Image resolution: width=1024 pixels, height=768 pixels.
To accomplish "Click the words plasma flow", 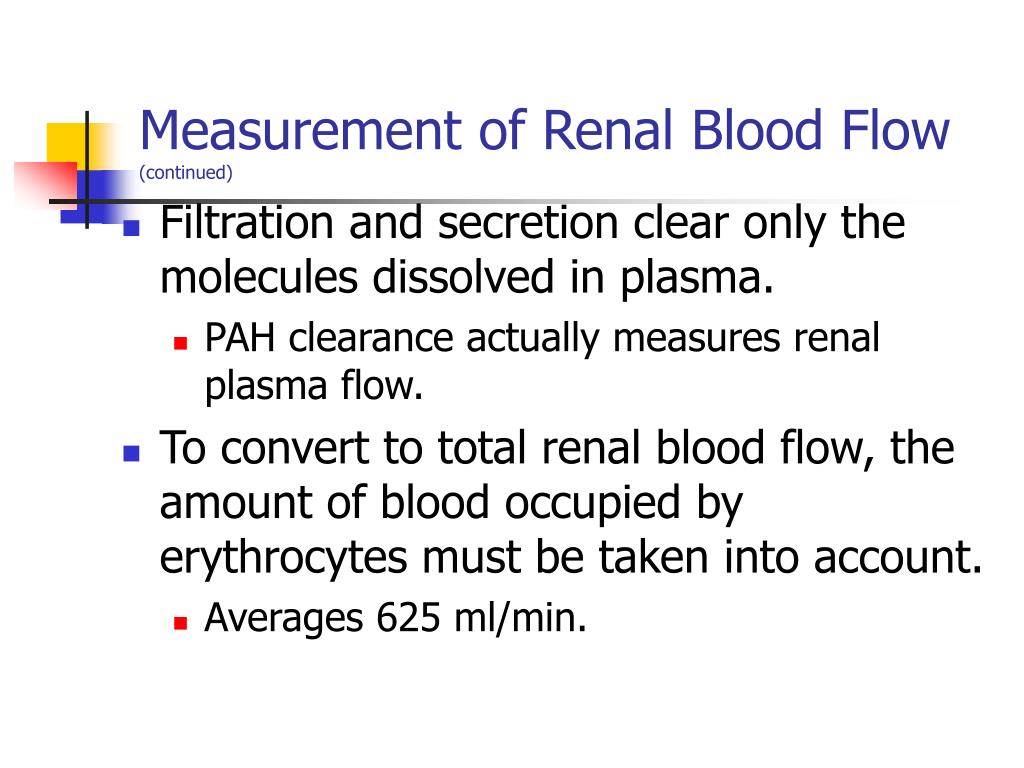I will [314, 387].
